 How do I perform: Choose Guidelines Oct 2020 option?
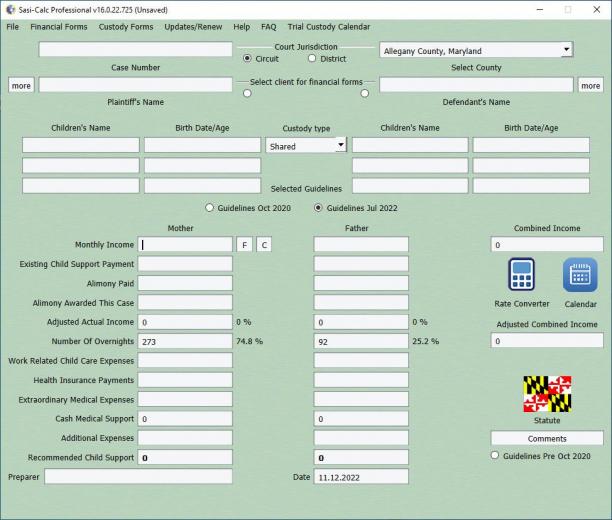[x=210, y=208]
